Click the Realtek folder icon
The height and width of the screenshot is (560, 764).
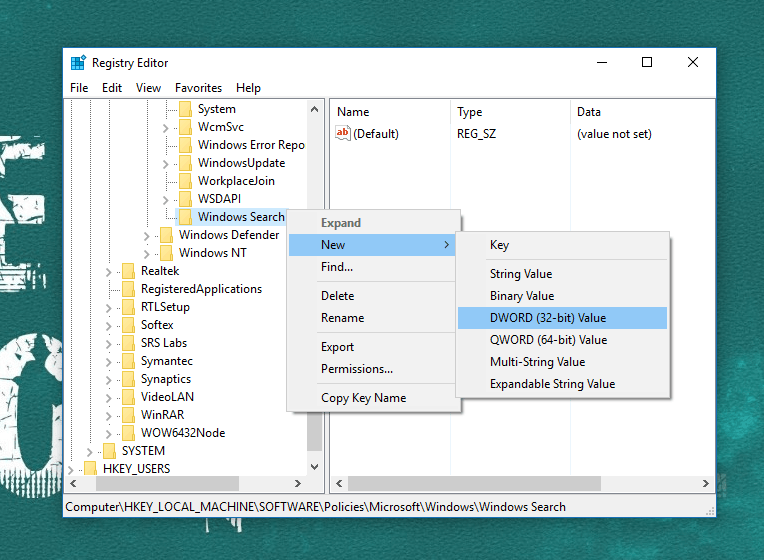click(x=129, y=271)
